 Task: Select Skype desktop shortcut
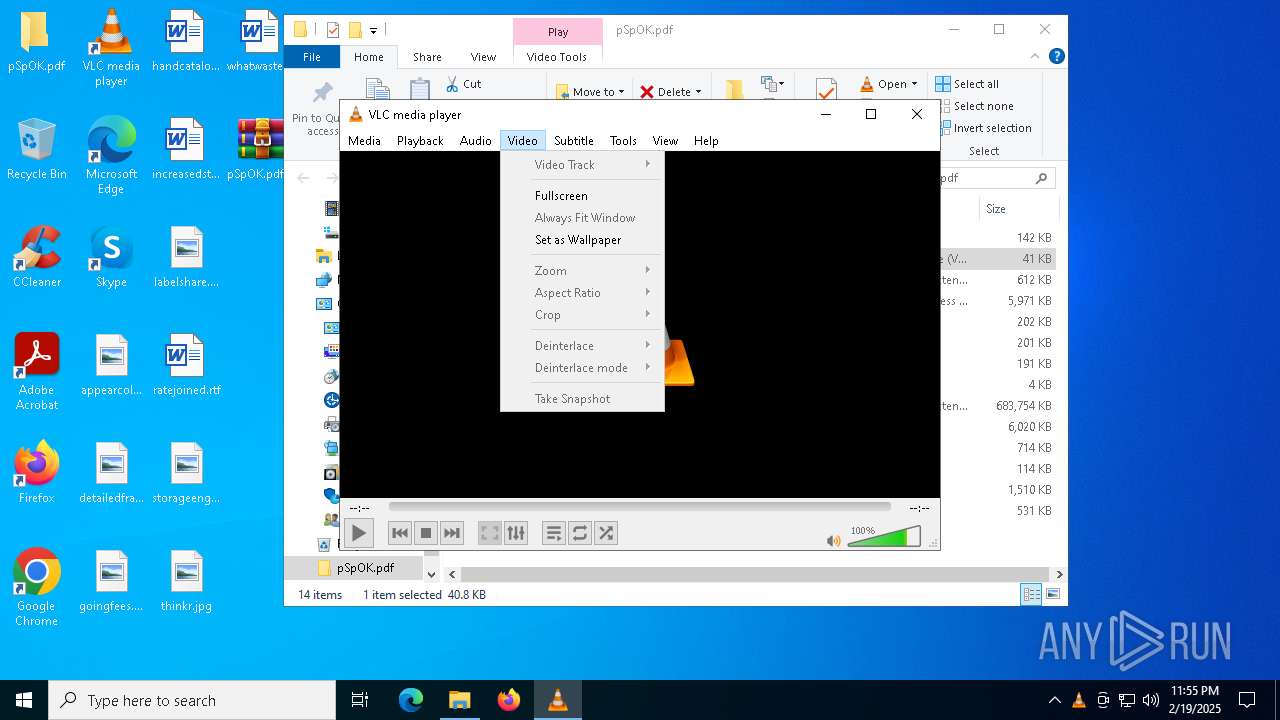111,257
